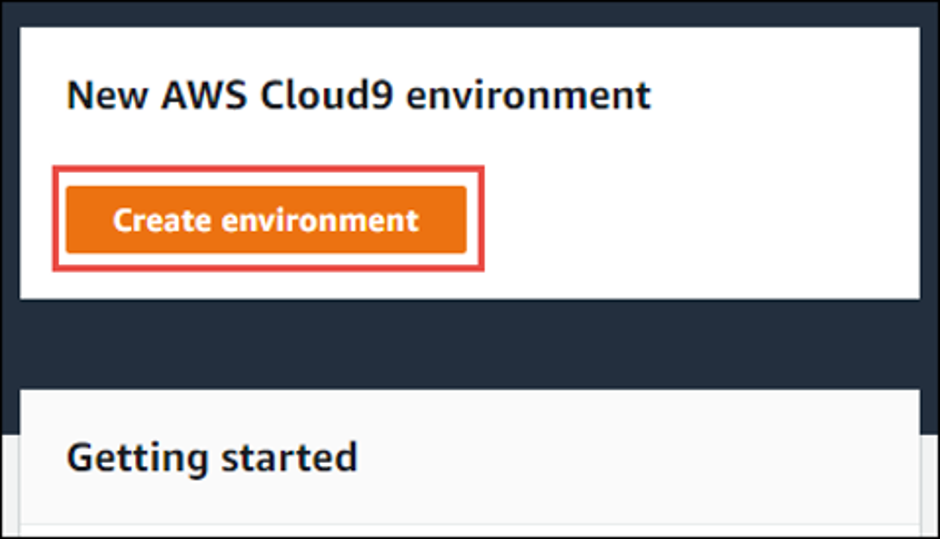Click the word 'started' in Getting started
The width and height of the screenshot is (941, 539).
[x=289, y=458]
